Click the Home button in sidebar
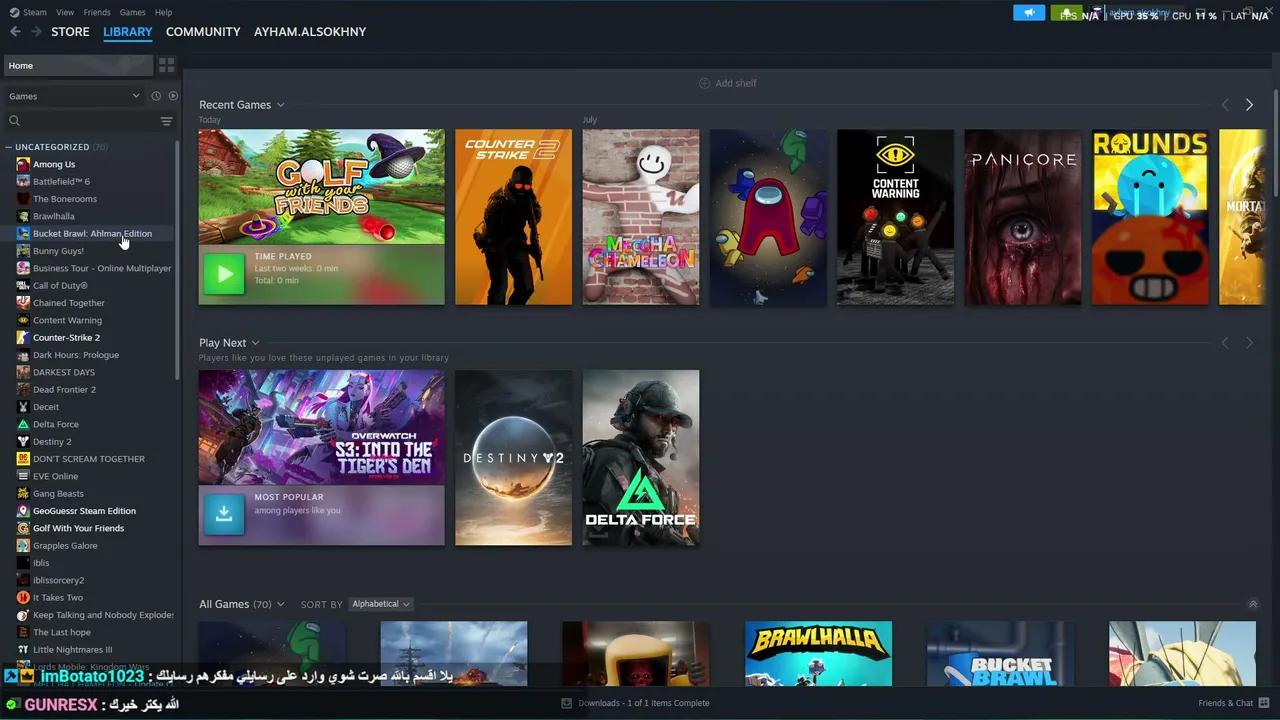The height and width of the screenshot is (720, 1280). click(78, 65)
